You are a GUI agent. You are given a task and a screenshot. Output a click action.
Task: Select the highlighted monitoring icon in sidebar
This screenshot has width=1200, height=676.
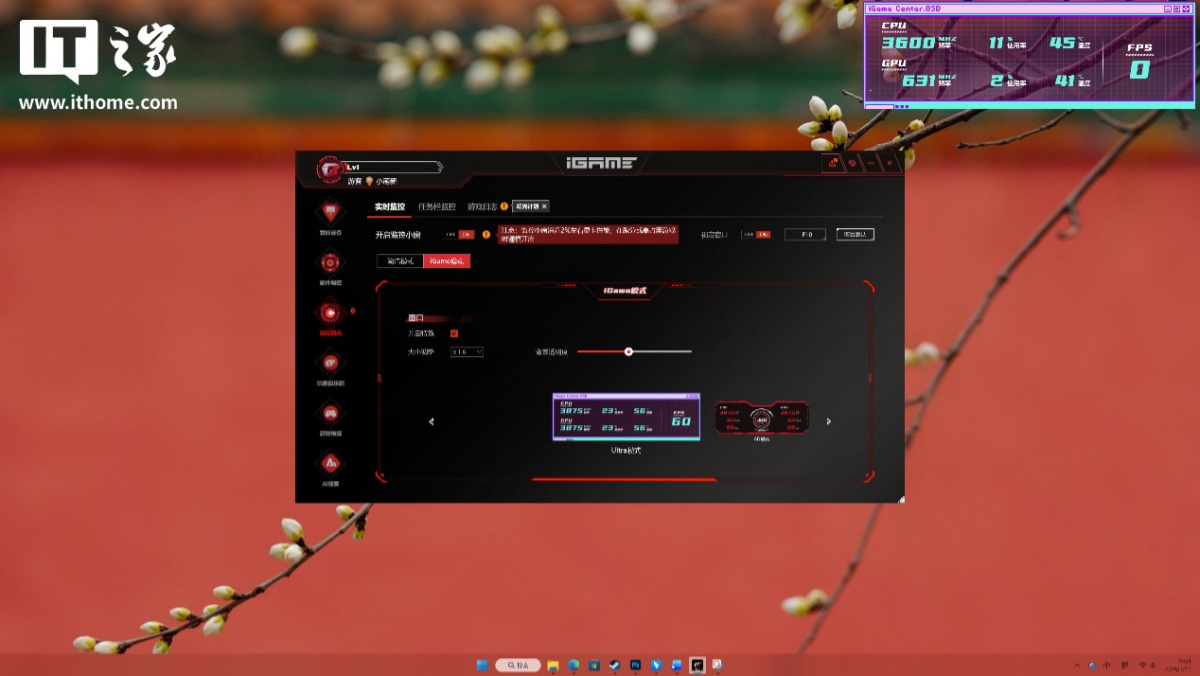pos(330,313)
